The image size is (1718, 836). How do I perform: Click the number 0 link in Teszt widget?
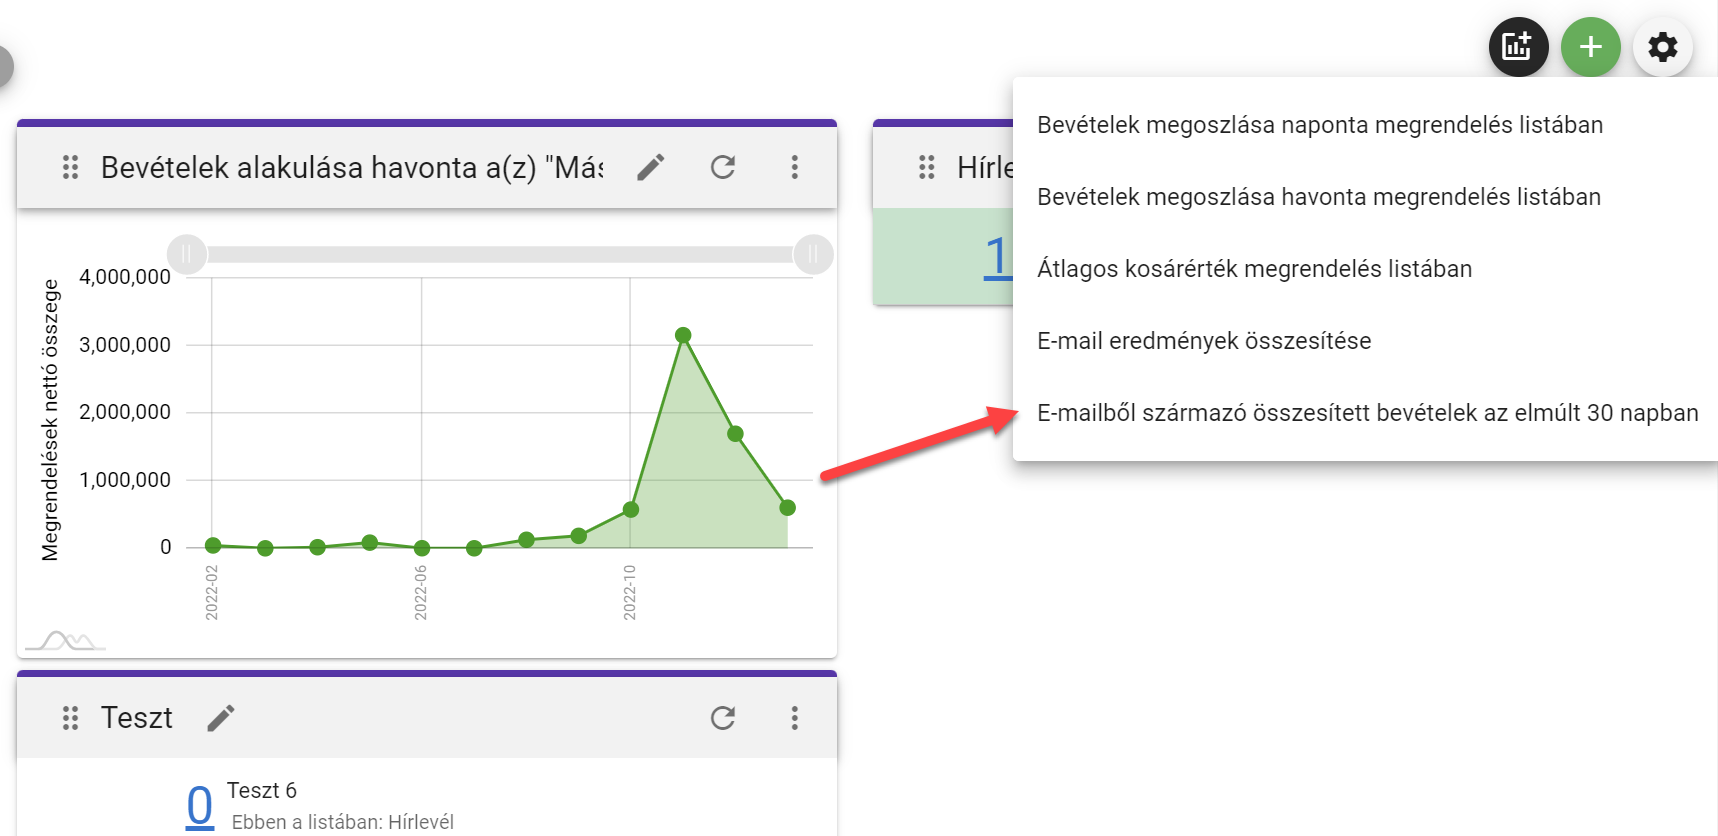point(200,806)
